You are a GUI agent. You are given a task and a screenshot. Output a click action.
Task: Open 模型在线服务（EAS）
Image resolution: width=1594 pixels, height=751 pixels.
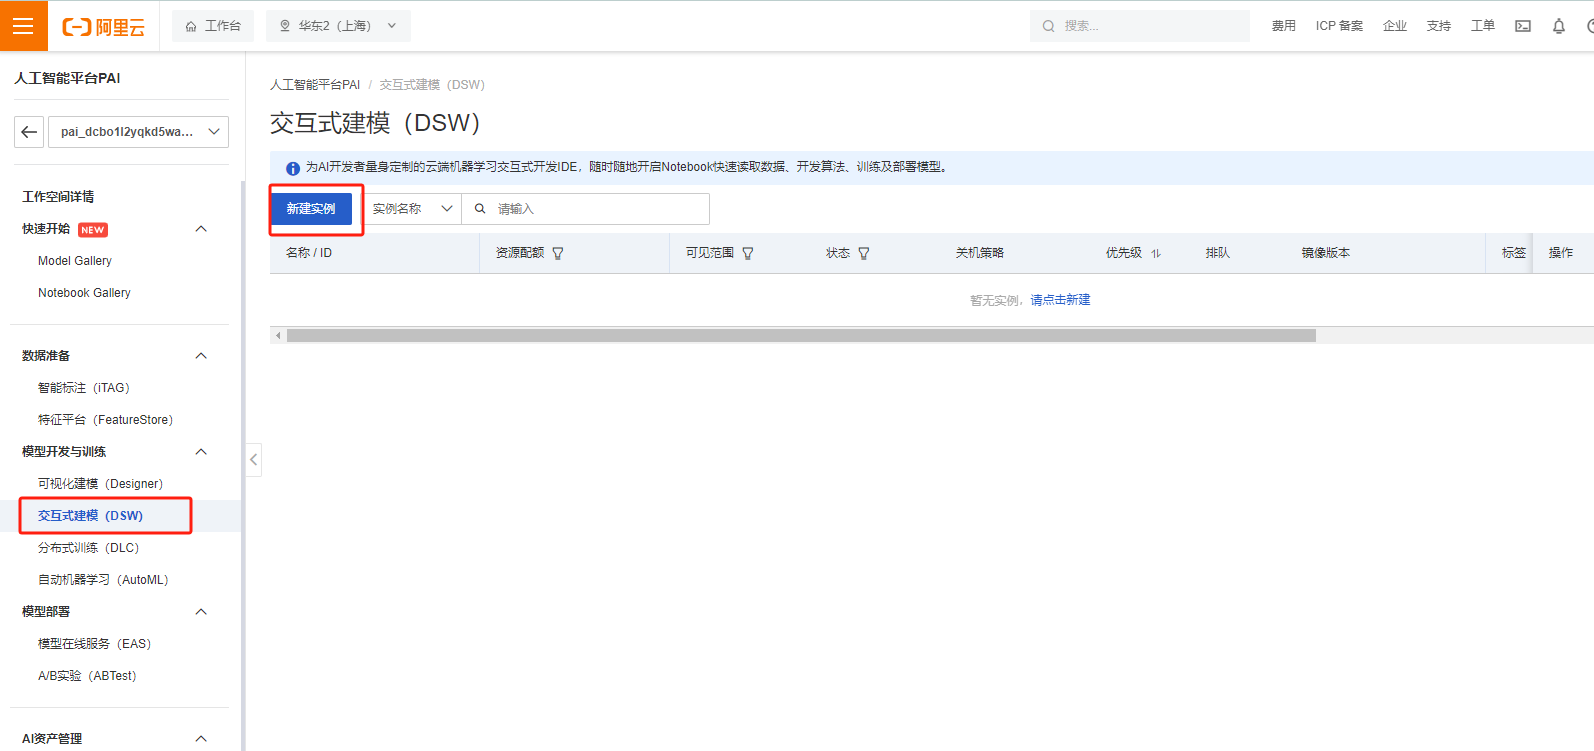coord(95,644)
